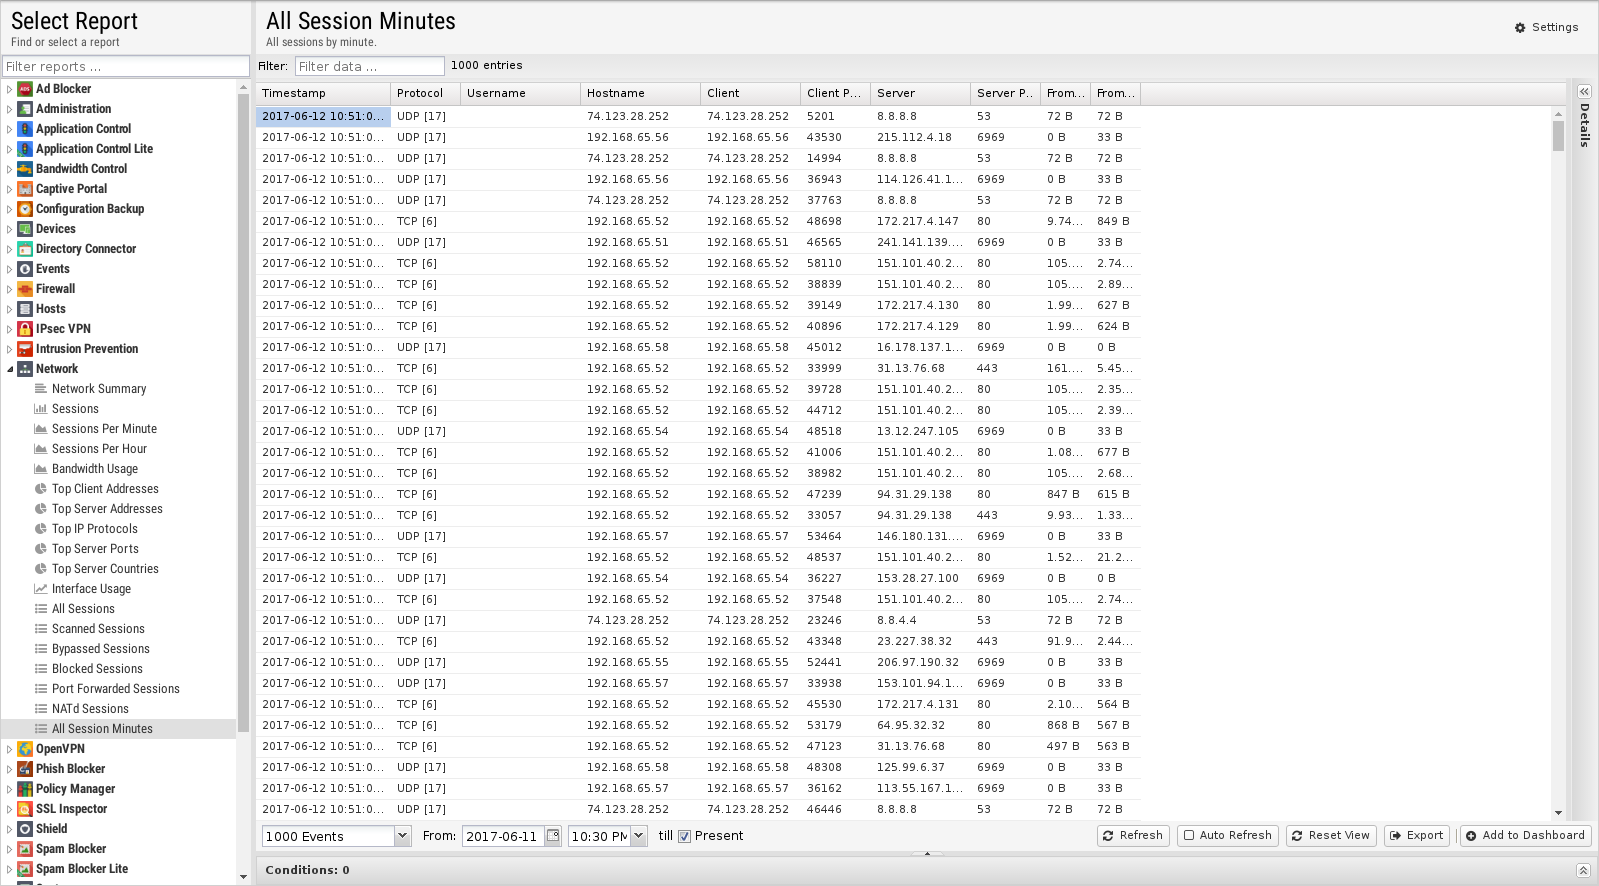Expand the Ad Blocker tree node
Image resolution: width=1599 pixels, height=886 pixels.
coord(10,89)
